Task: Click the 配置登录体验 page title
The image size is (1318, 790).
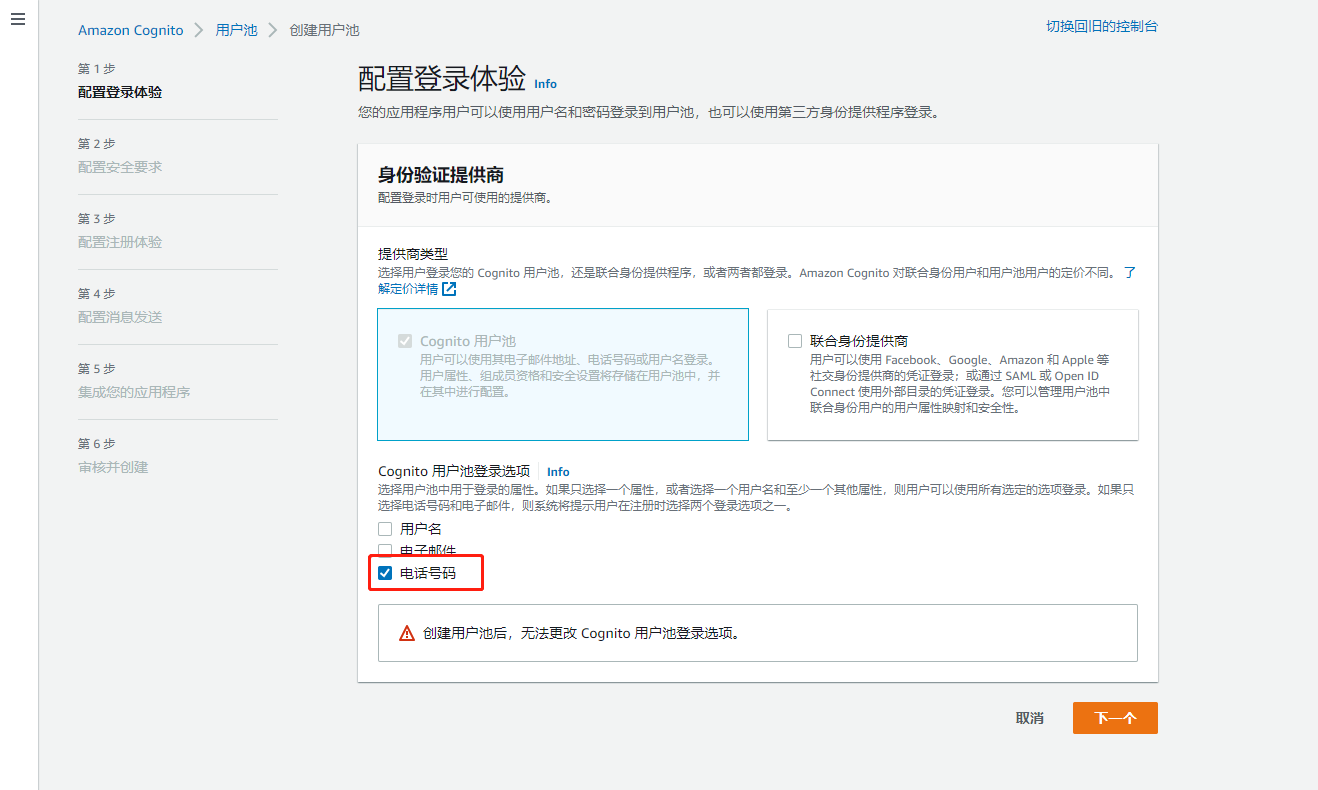Action: coord(442,79)
